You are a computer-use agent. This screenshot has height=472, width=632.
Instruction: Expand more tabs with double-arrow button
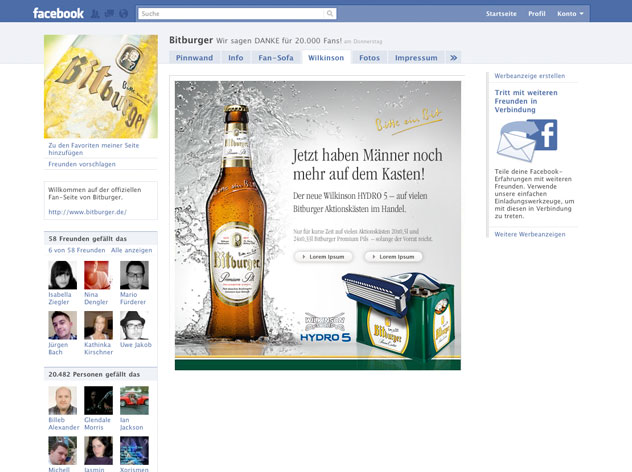coord(453,58)
